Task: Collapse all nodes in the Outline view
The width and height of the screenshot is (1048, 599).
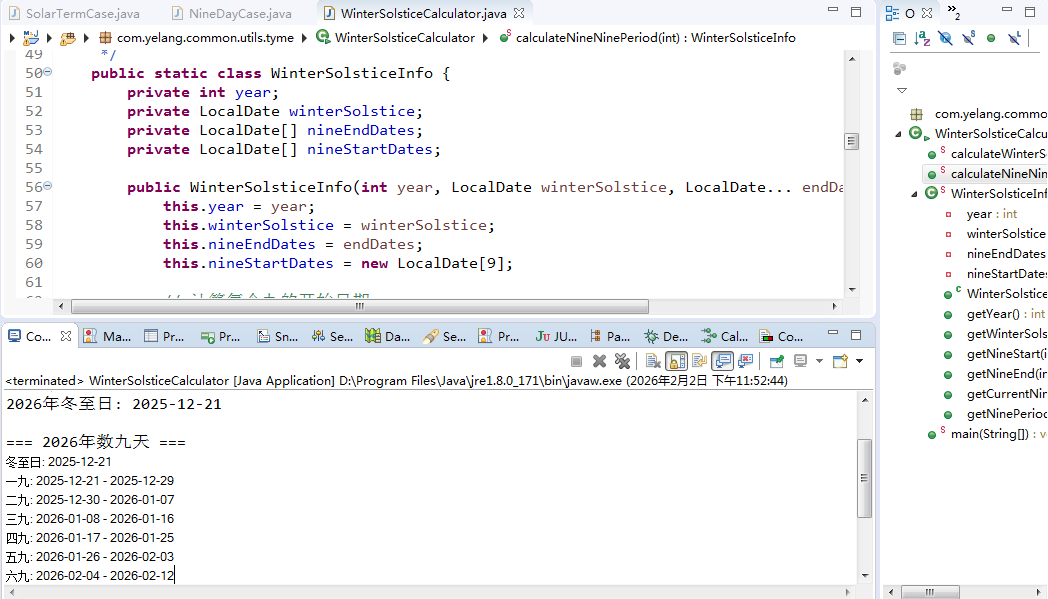Action: (x=900, y=38)
